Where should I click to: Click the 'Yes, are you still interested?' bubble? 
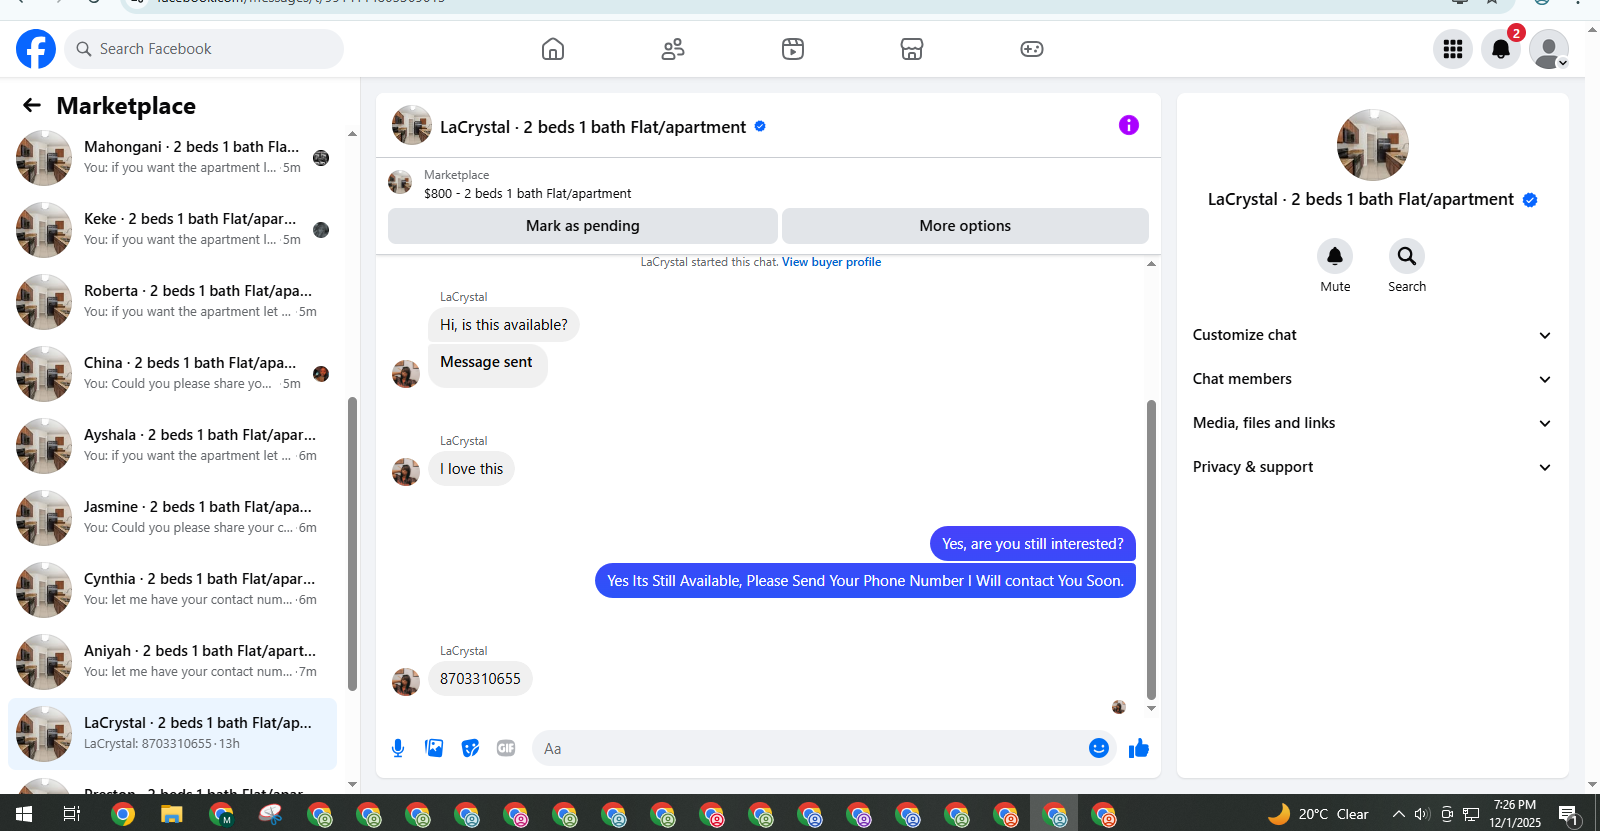coord(1033,544)
